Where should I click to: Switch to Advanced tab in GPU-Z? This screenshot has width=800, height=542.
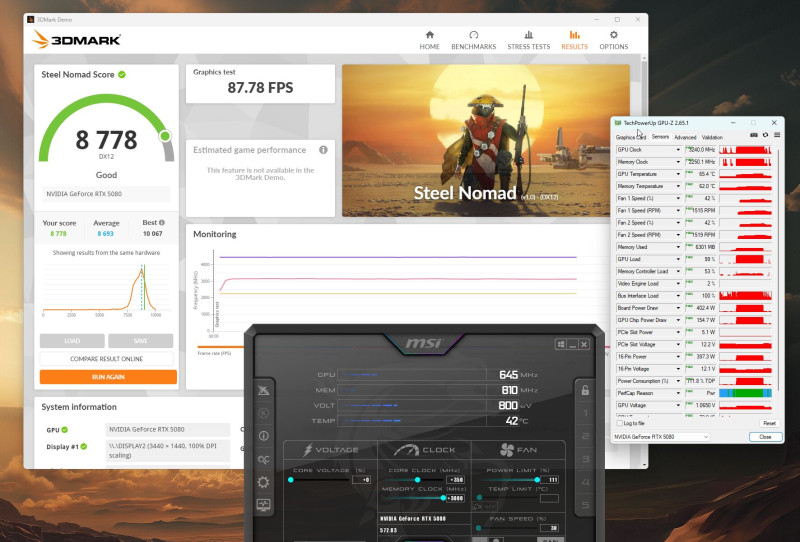pos(685,137)
